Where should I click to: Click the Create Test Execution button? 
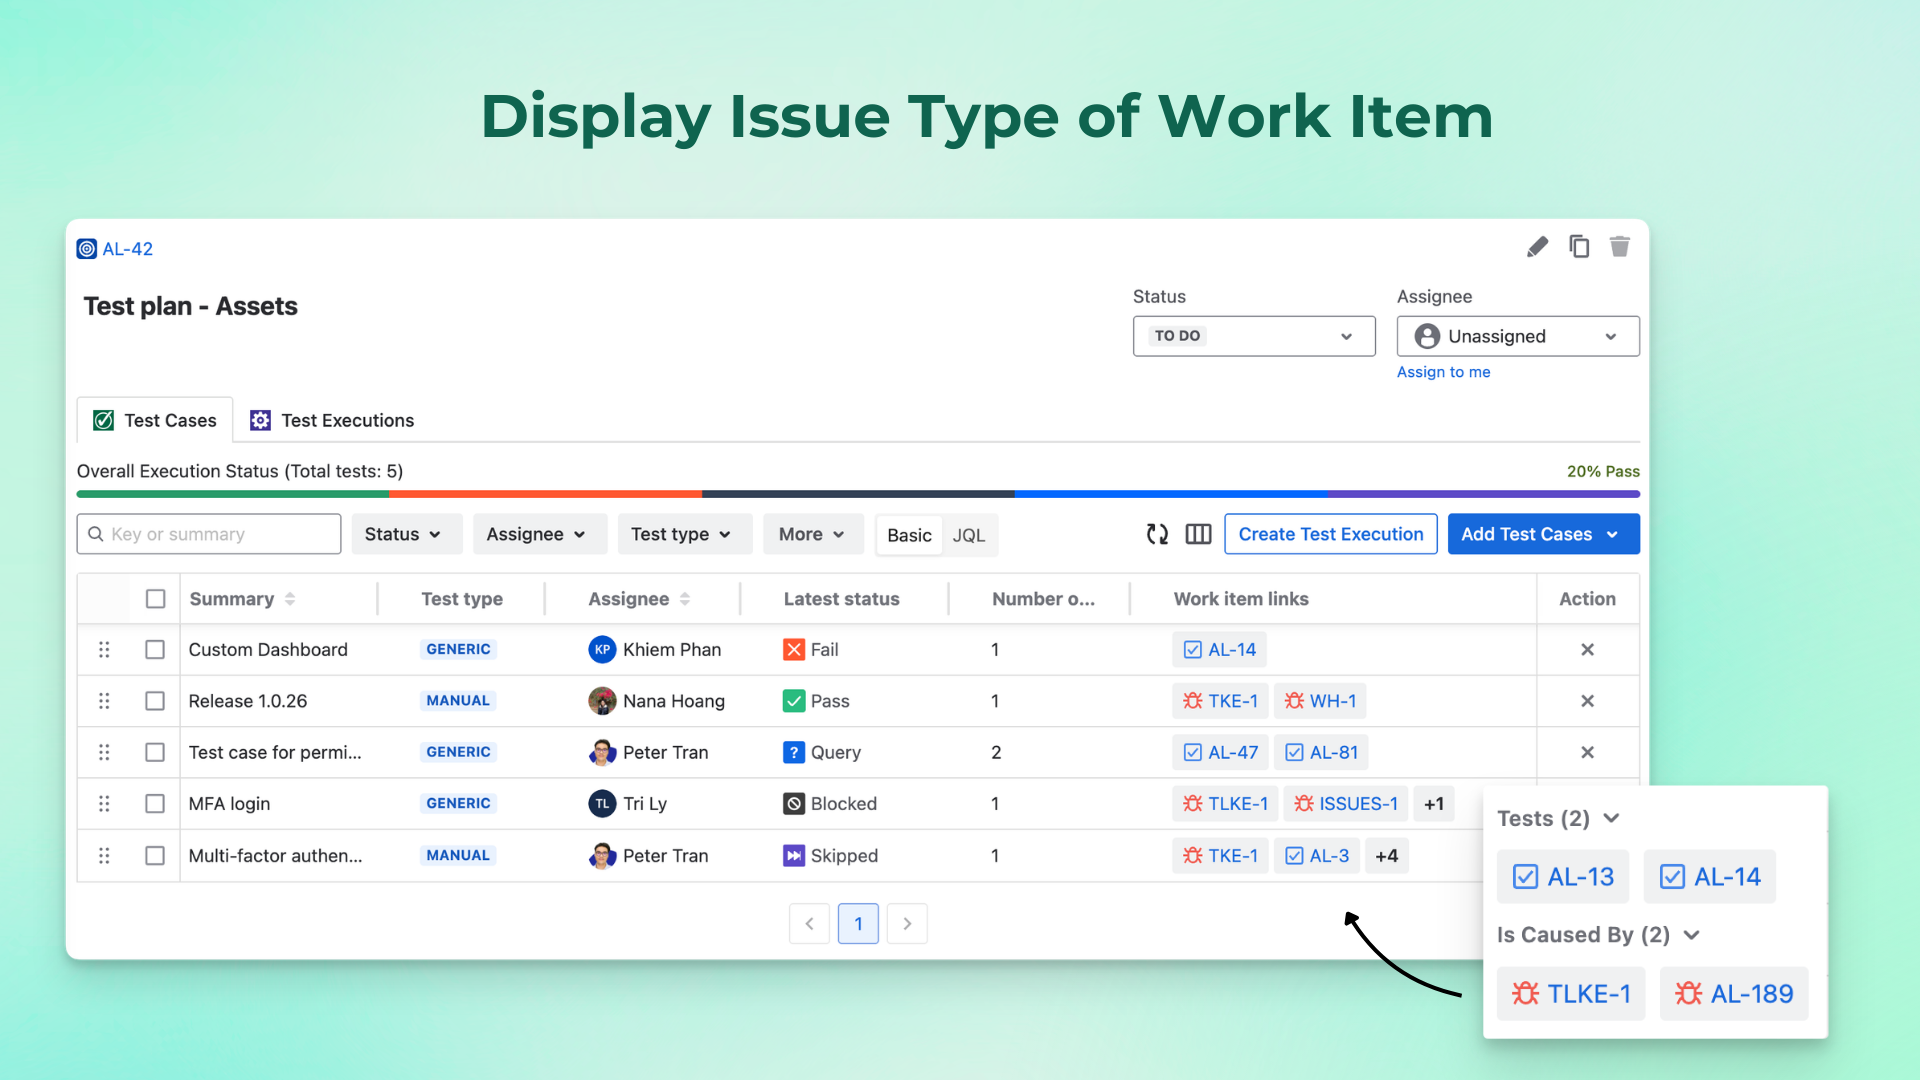click(x=1330, y=534)
